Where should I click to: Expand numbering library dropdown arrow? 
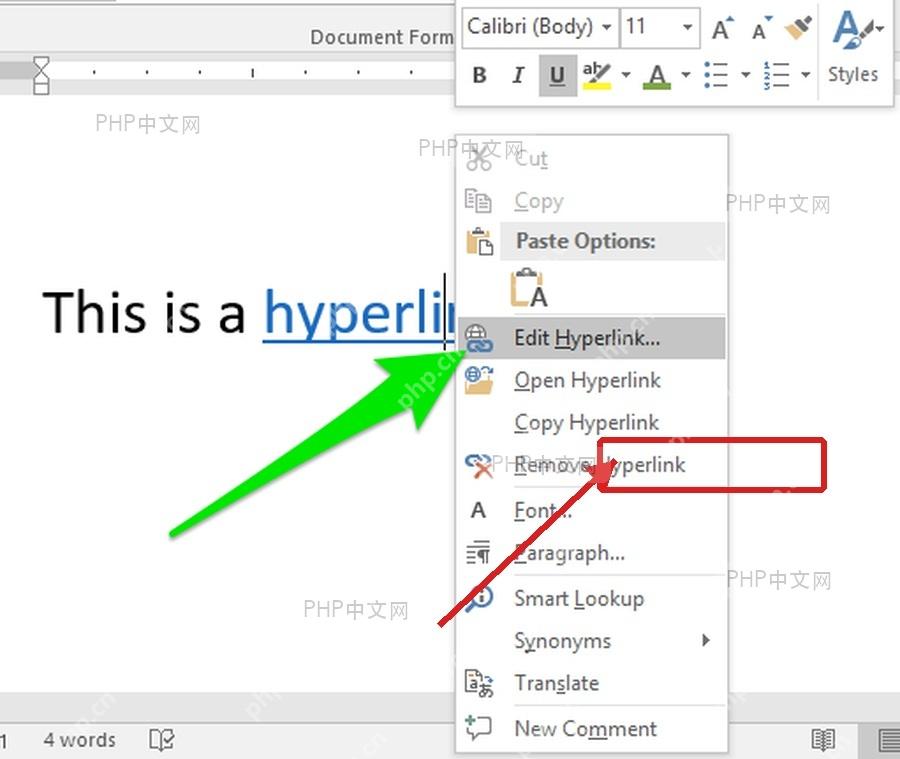[x=806, y=75]
